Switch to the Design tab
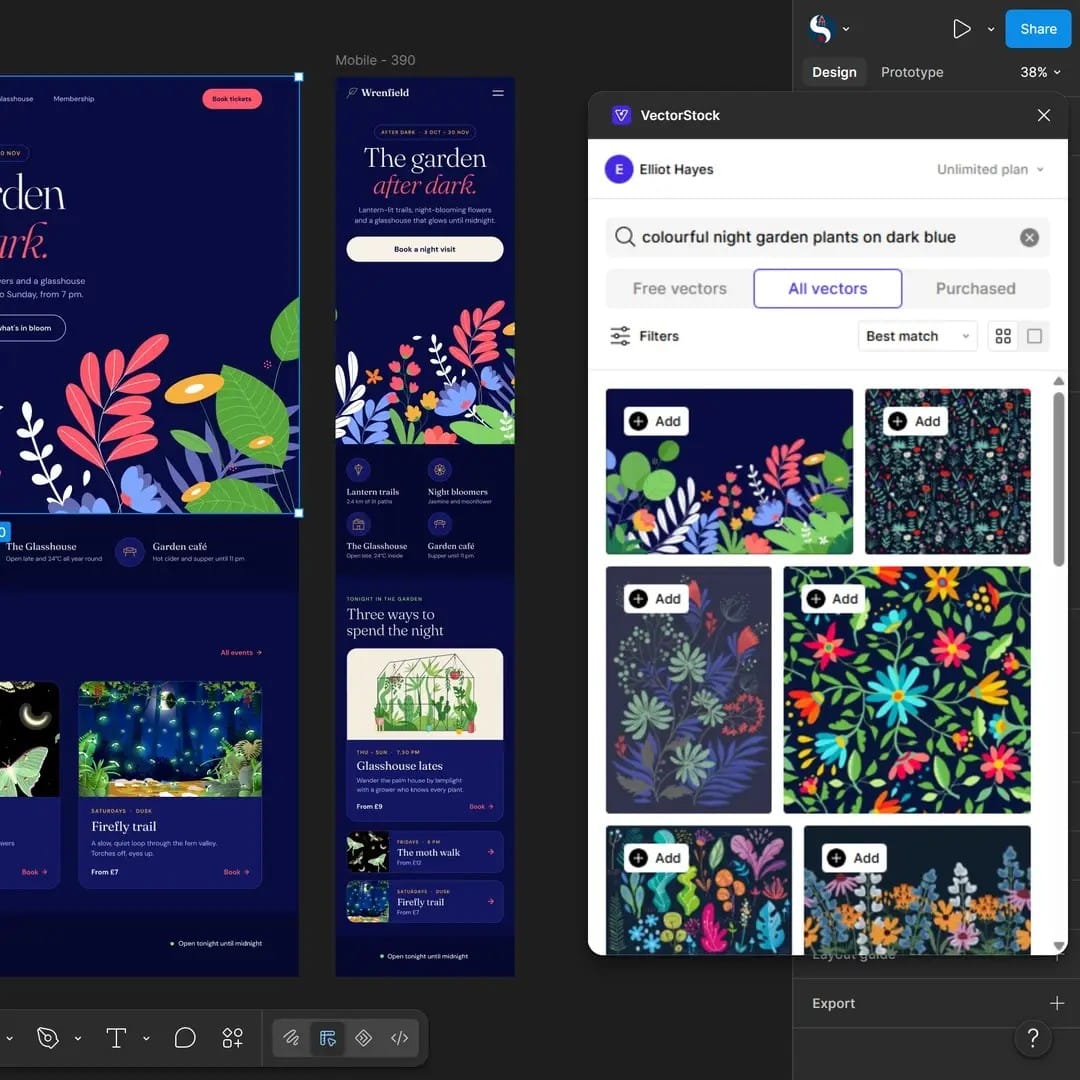The height and width of the screenshot is (1080, 1080). (833, 72)
